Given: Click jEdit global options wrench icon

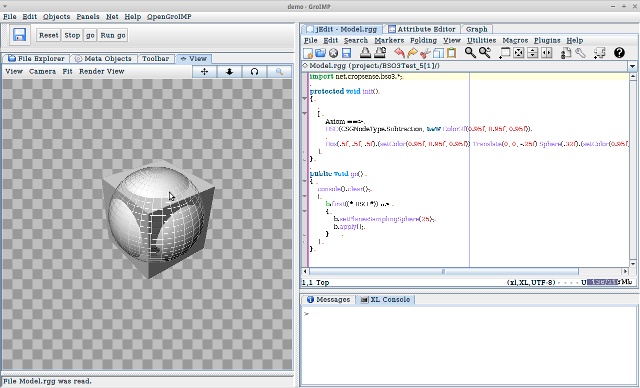Looking at the screenshot, I should (x=580, y=53).
